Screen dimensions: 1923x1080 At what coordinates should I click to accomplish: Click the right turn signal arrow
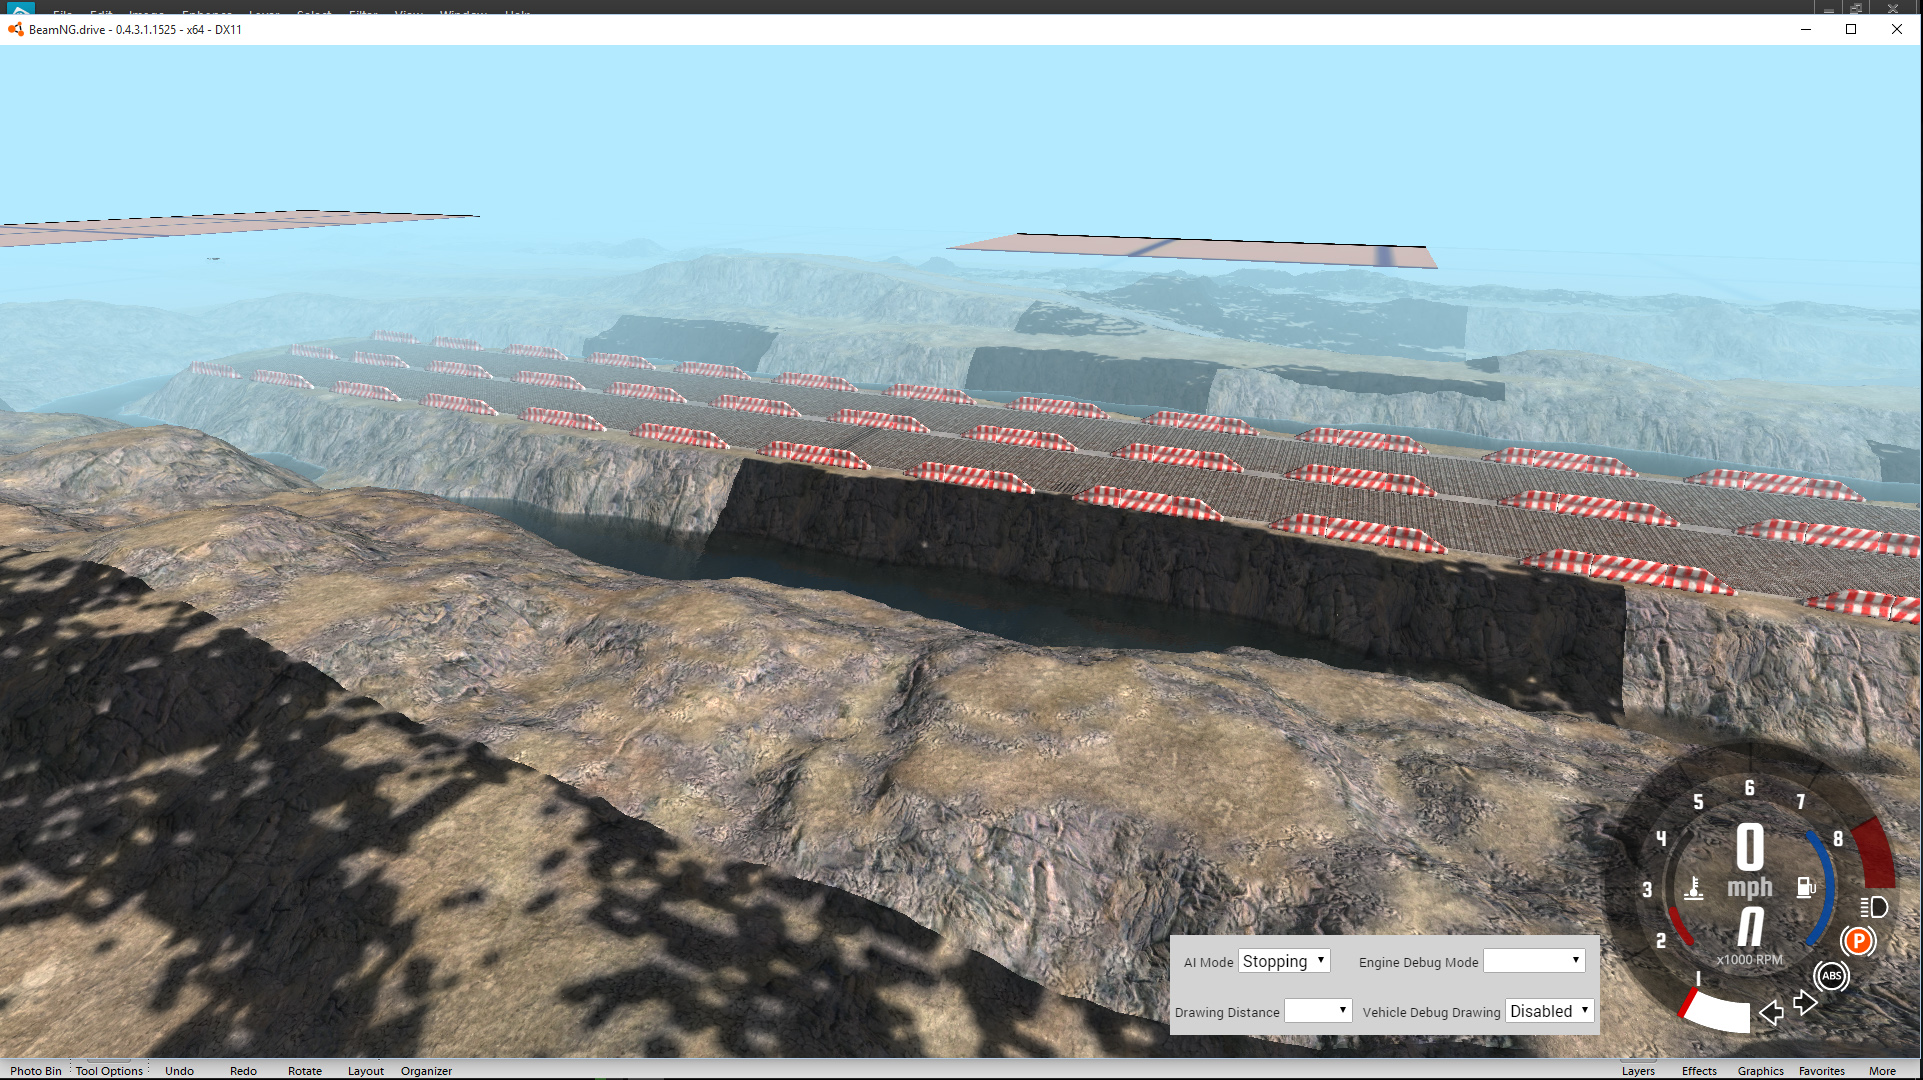1805,1001
